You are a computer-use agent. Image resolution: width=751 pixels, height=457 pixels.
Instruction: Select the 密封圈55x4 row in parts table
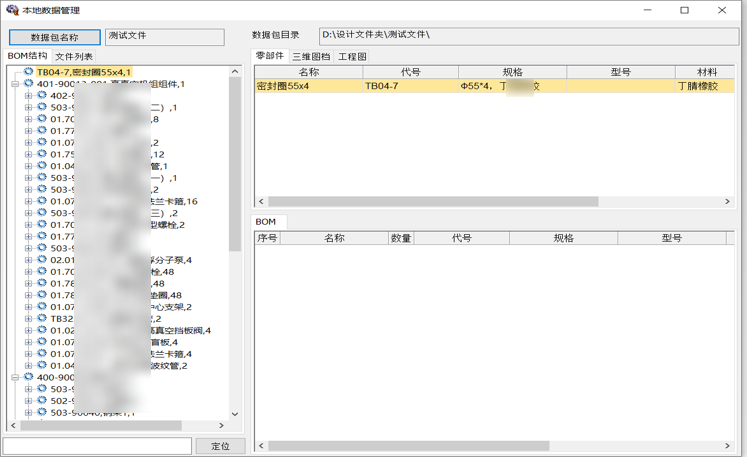[x=490, y=87]
